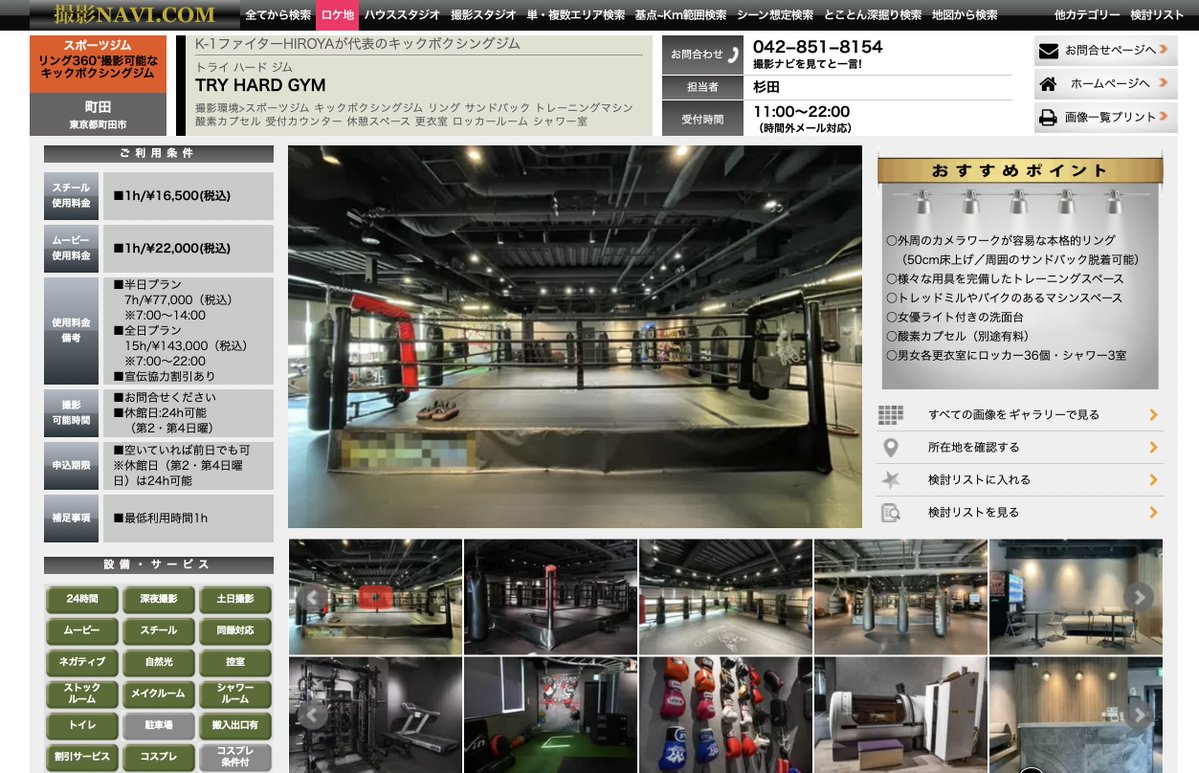Open chevron beside 検討リストに入れる
Image resolution: width=1199 pixels, height=773 pixels.
pyautogui.click(x=1153, y=480)
